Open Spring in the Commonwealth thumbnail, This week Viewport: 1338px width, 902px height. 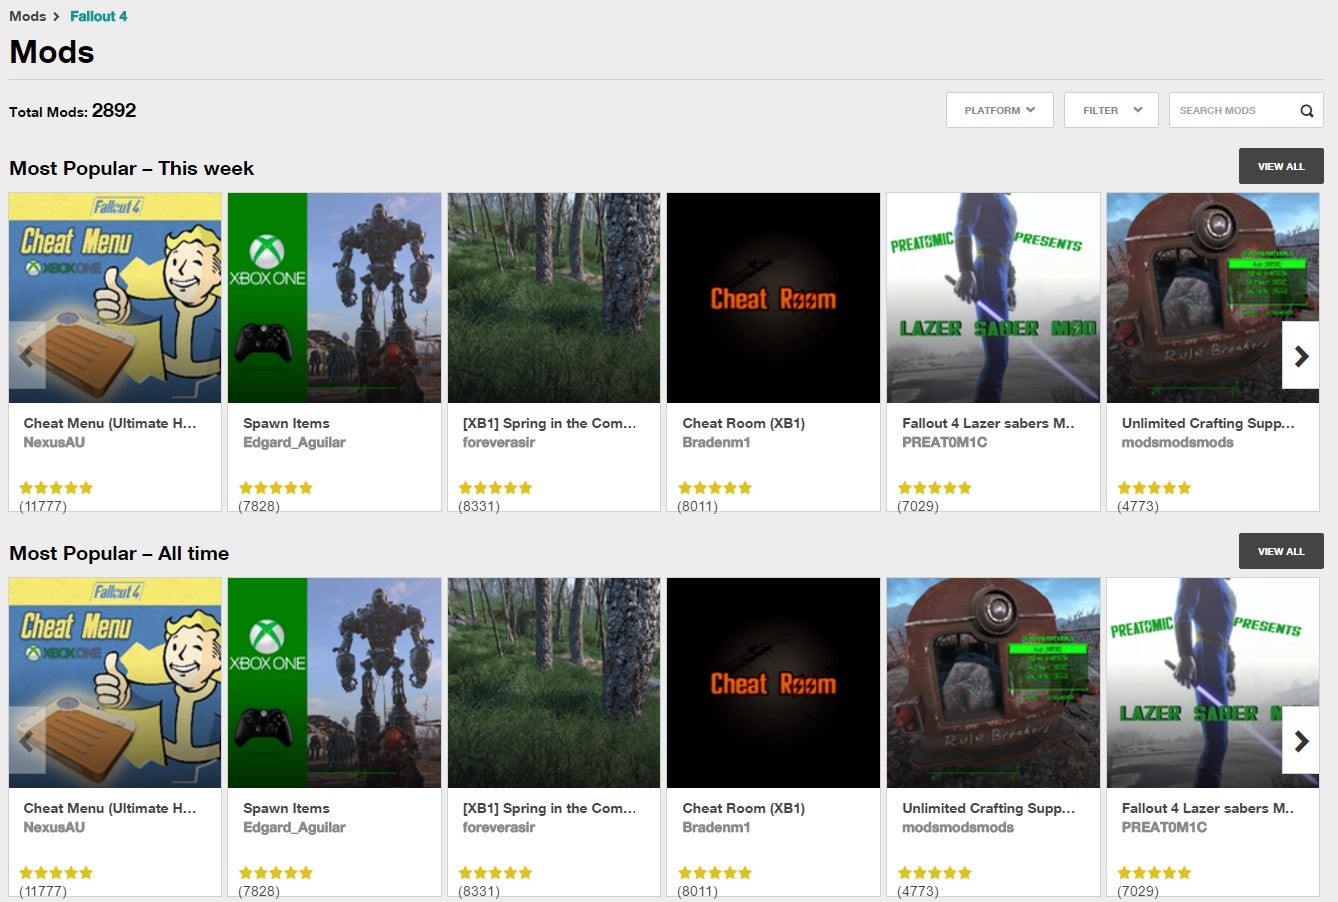(x=554, y=298)
